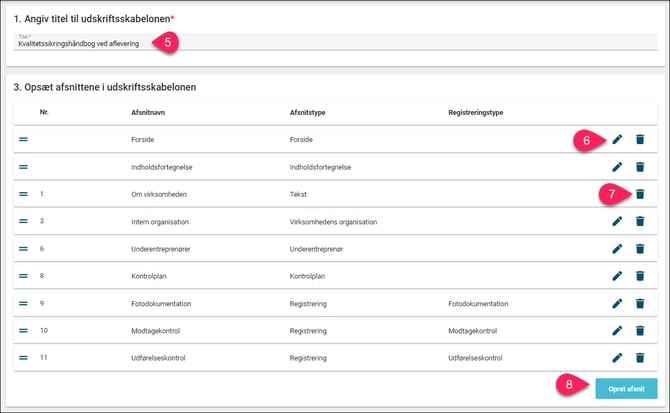Screen dimensions: 670x413
Task: Edit the Kontrolplan section
Action: (x=617, y=275)
